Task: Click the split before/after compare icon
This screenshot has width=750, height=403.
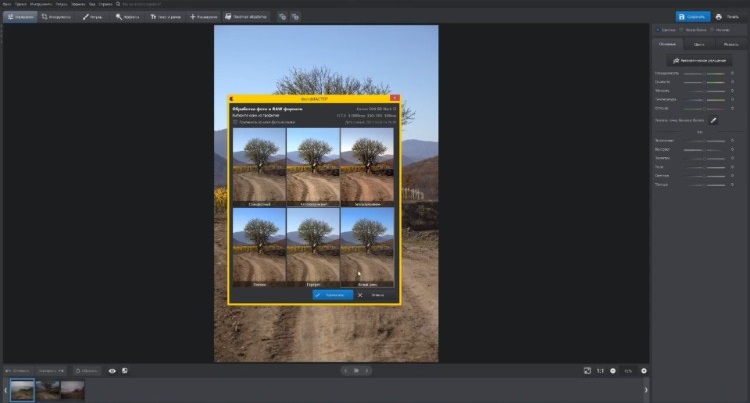Action: coord(124,370)
